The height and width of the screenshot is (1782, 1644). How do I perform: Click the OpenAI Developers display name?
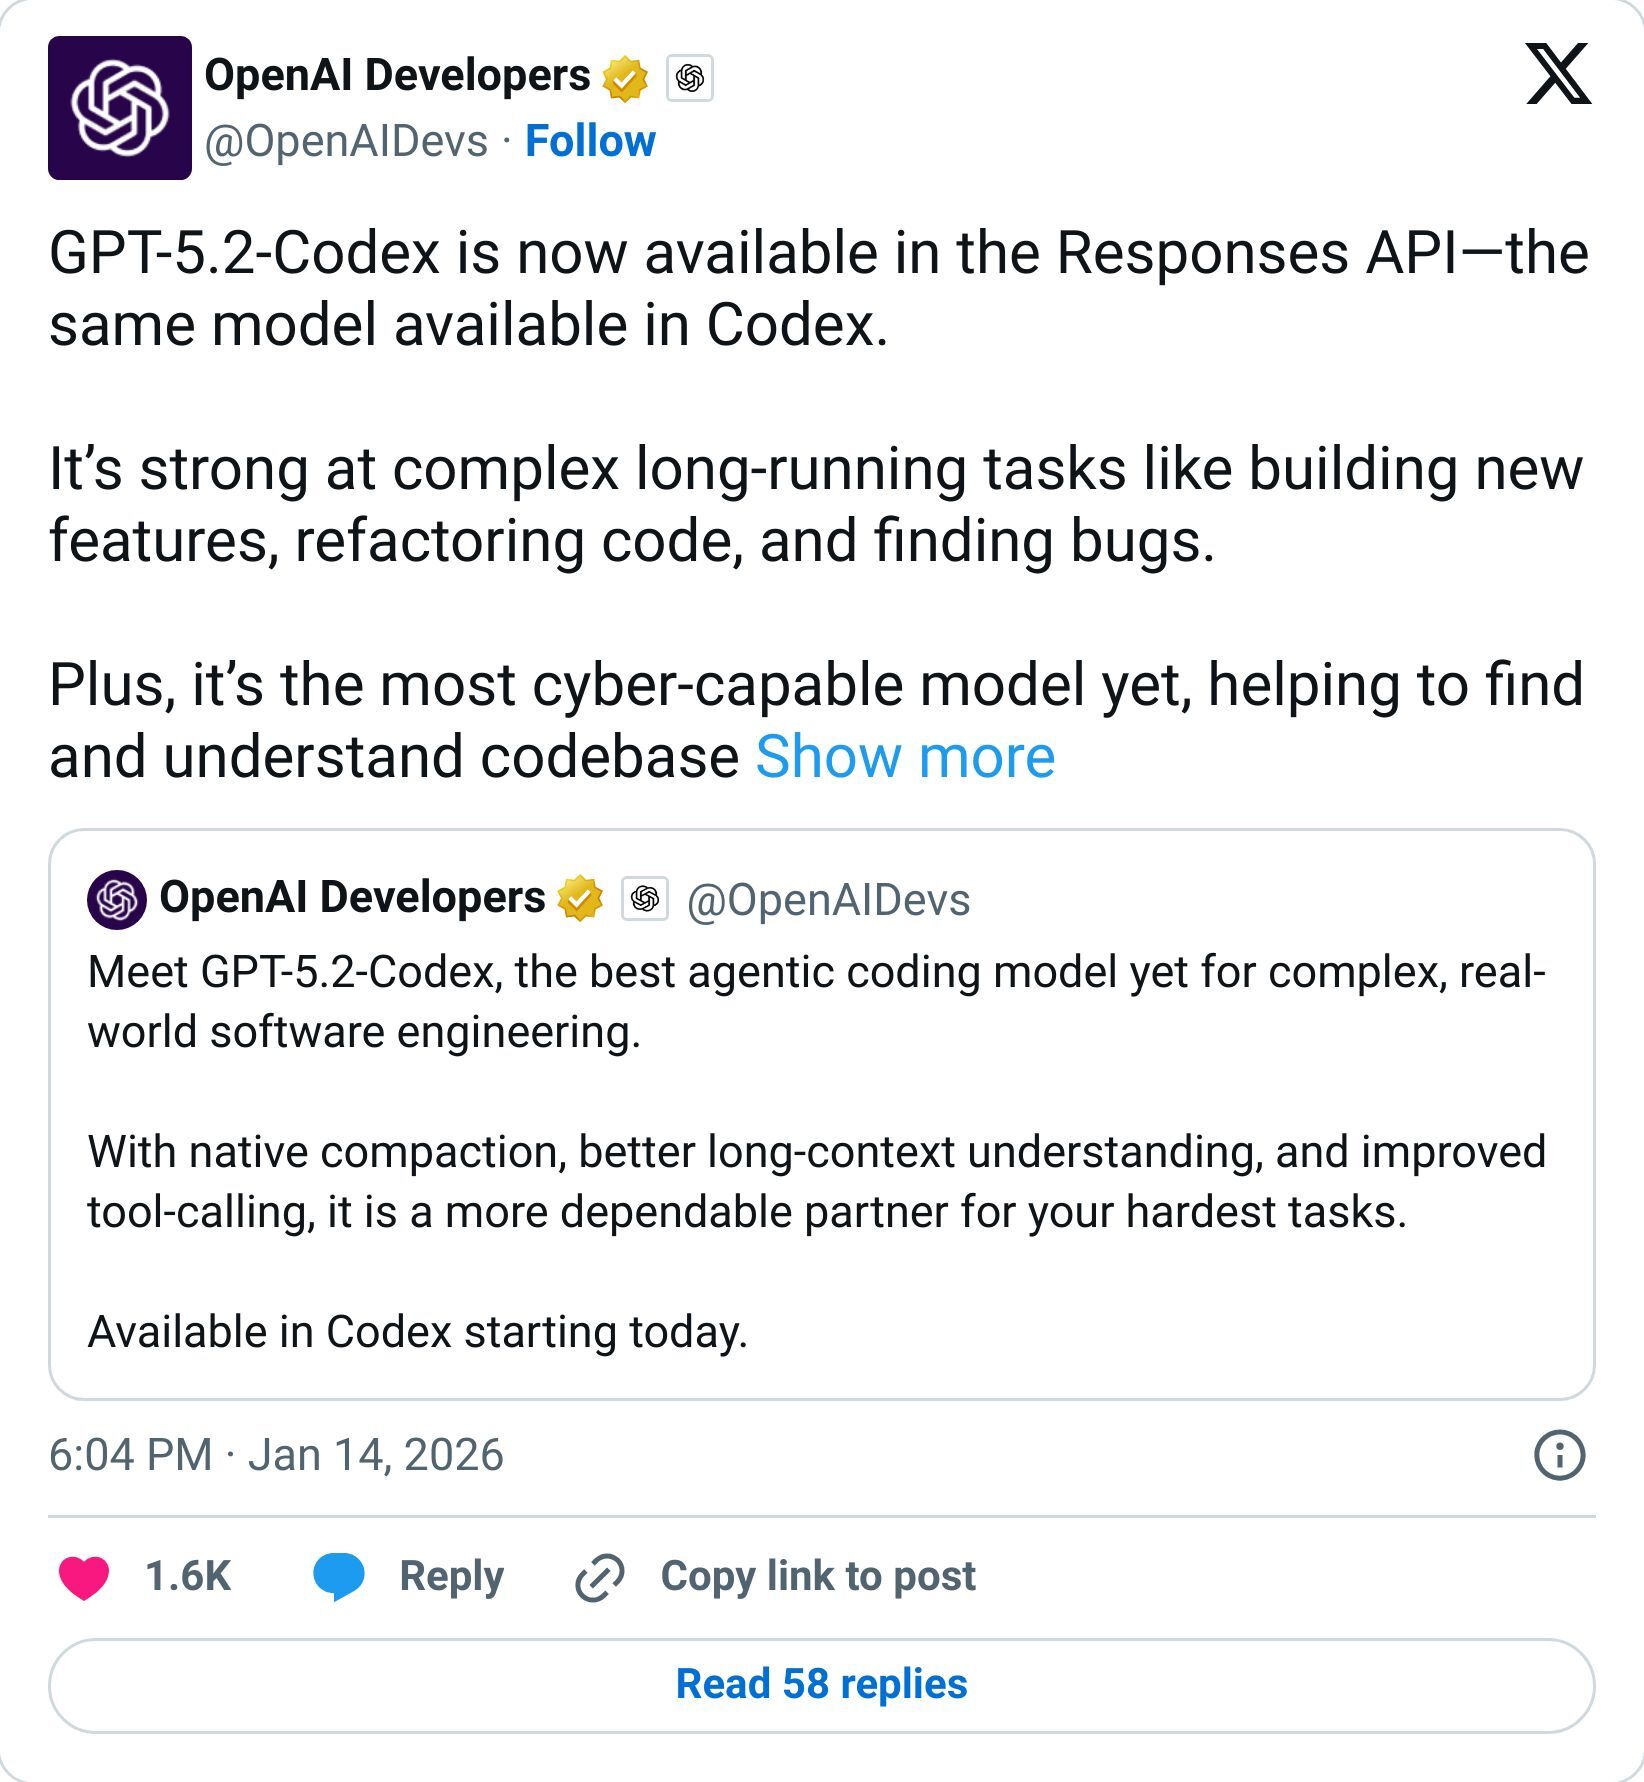398,73
